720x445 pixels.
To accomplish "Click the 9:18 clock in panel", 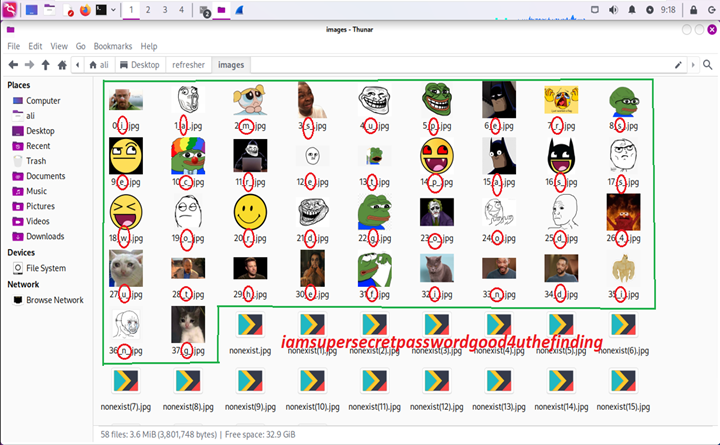I will tap(668, 10).
